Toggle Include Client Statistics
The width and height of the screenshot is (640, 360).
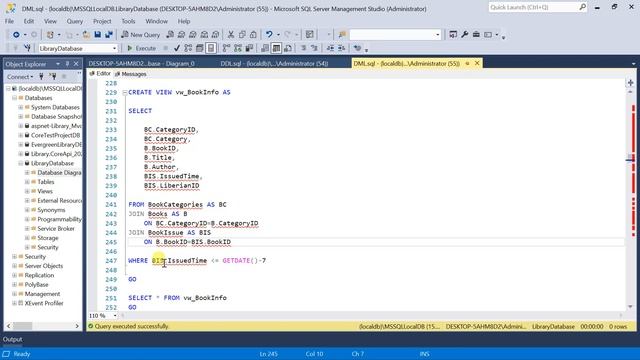tap(249, 48)
